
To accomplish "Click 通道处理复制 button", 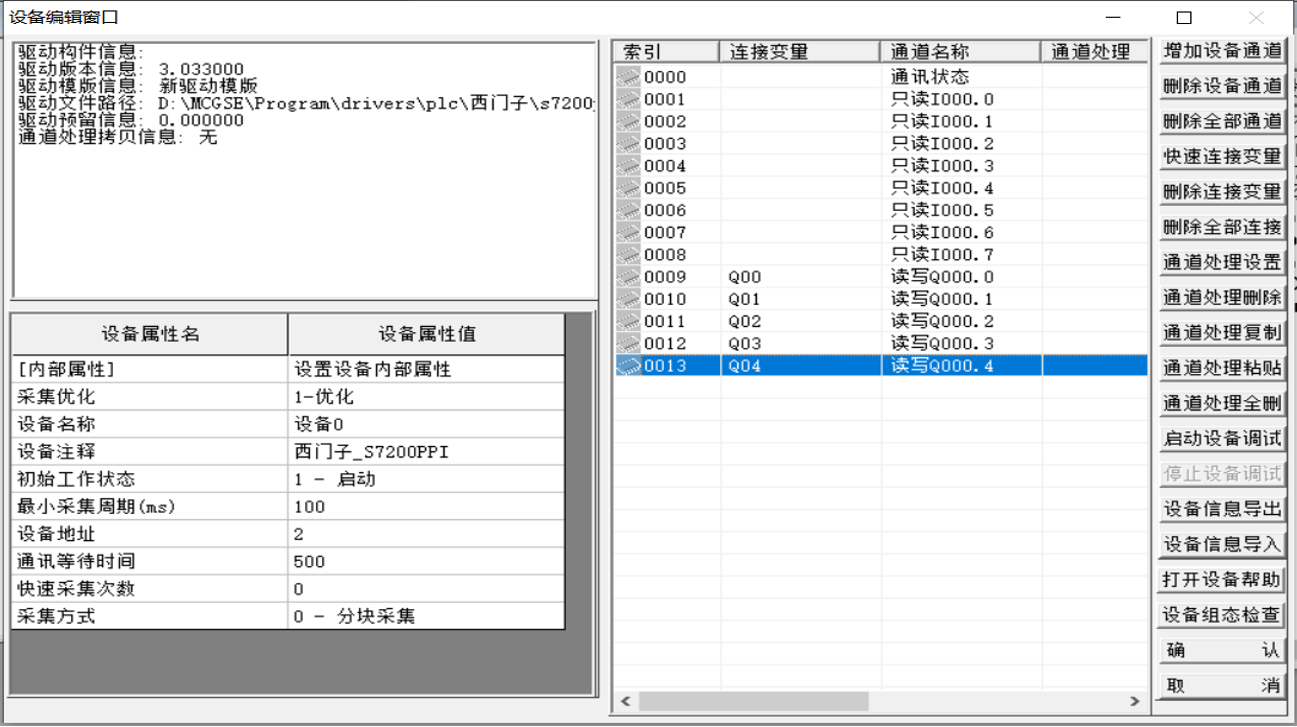I will click(1222, 332).
